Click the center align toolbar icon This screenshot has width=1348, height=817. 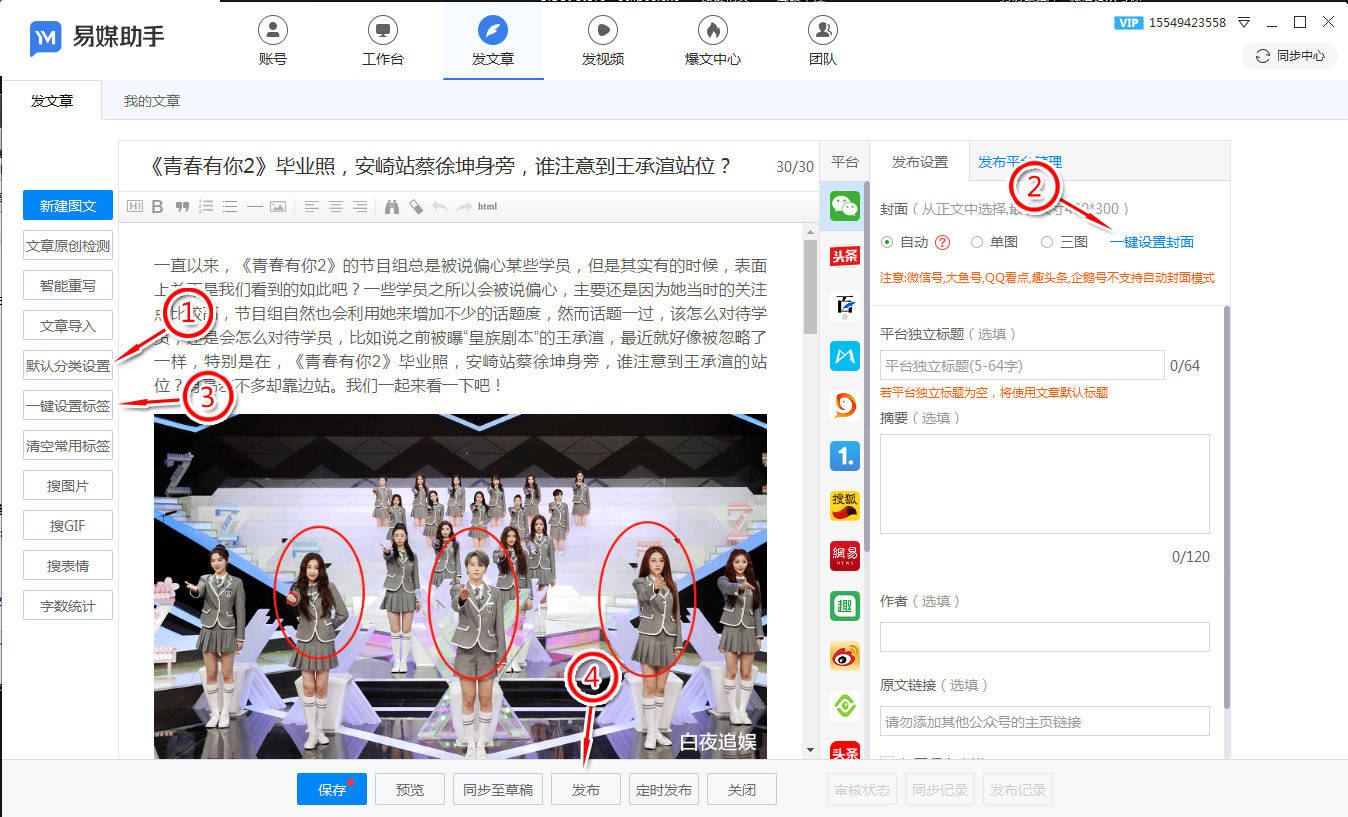[336, 207]
